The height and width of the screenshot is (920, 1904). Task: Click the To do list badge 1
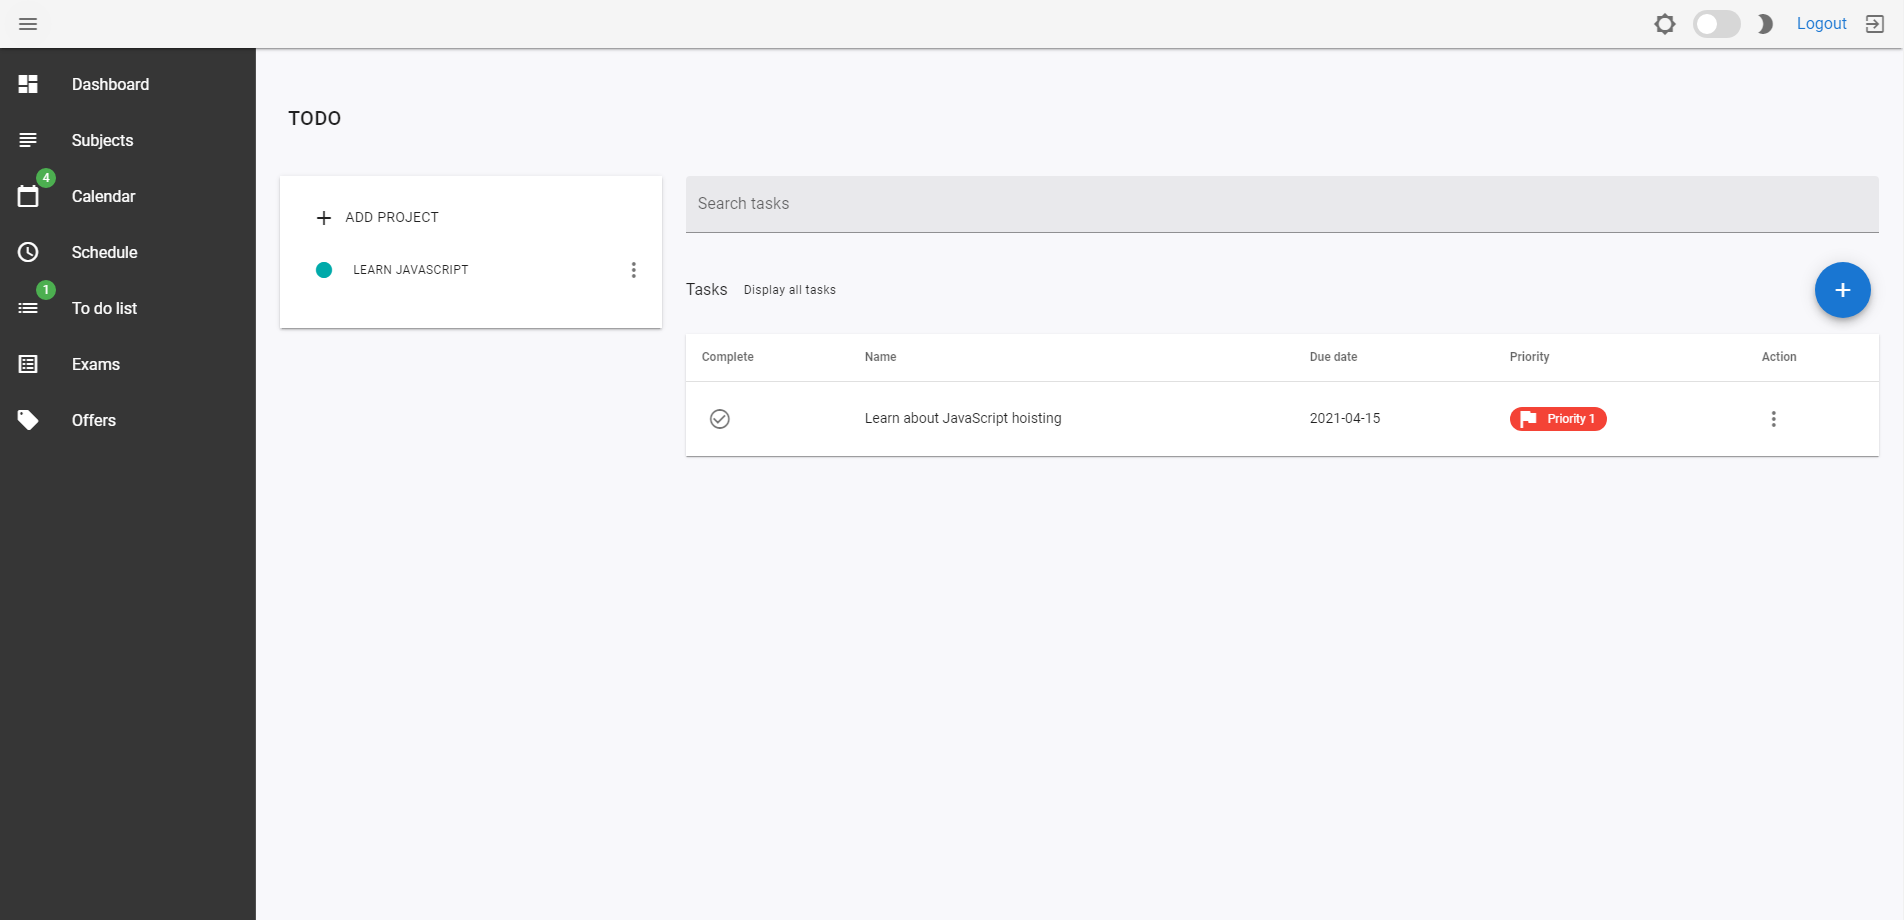tap(46, 290)
